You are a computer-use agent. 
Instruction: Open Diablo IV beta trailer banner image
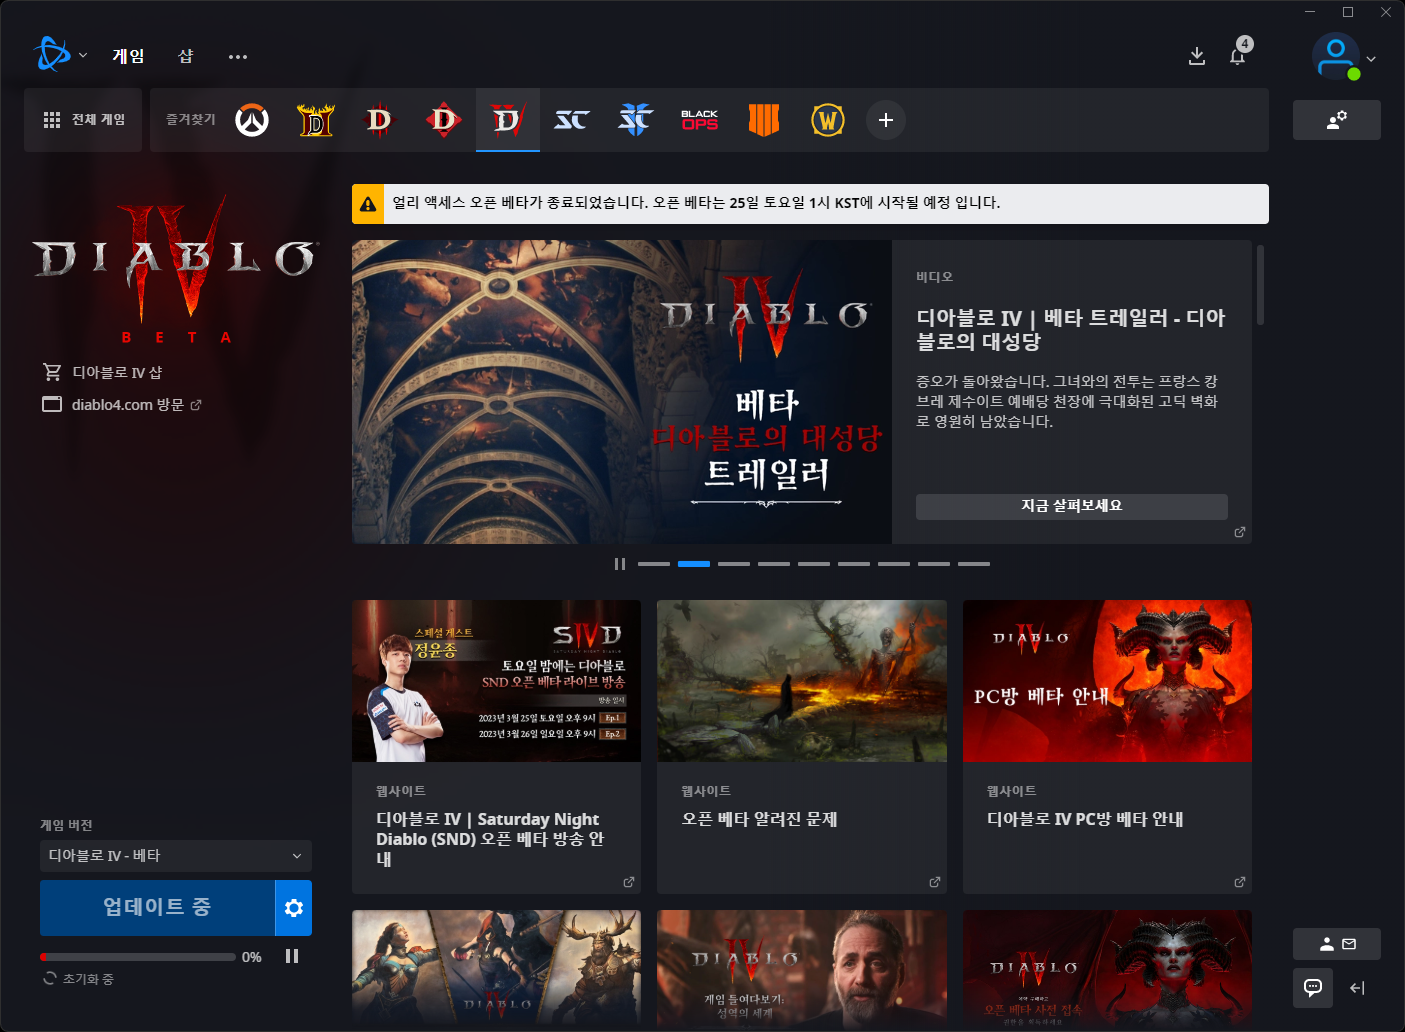point(622,392)
